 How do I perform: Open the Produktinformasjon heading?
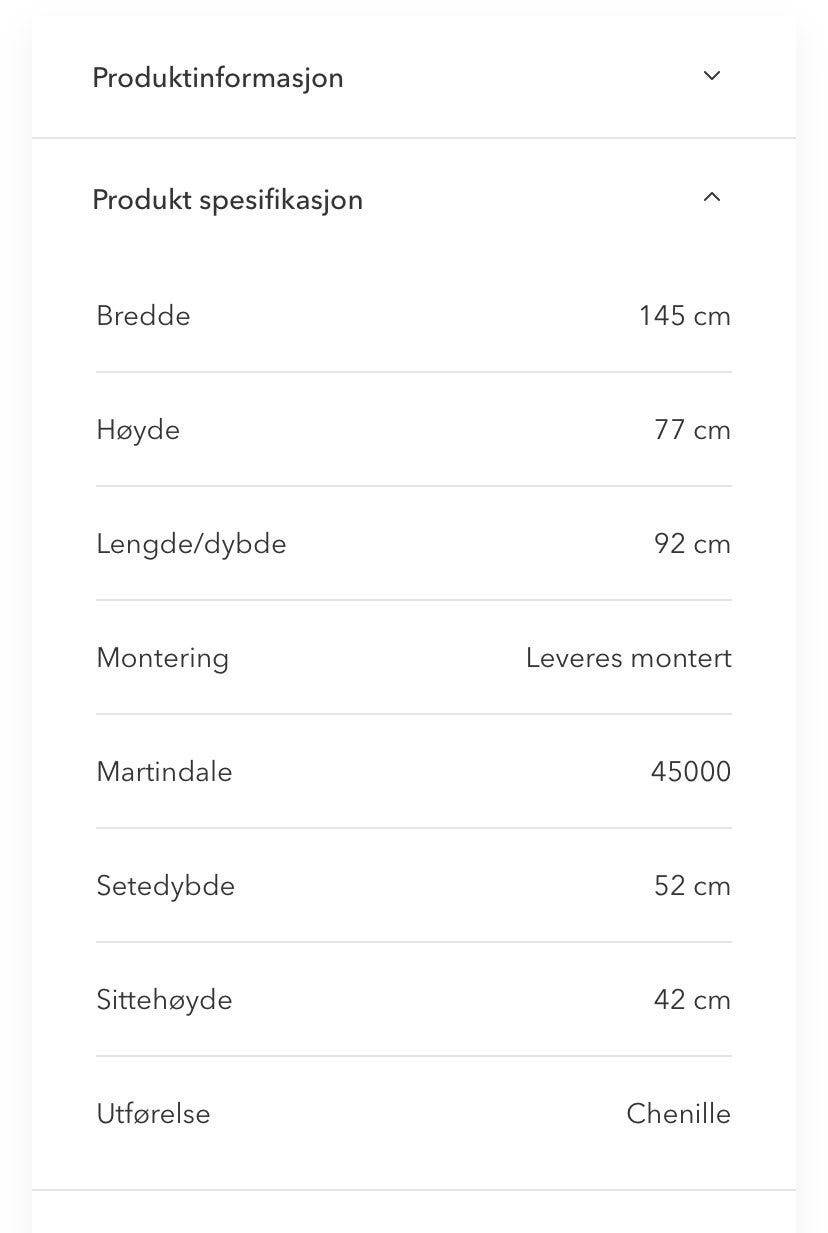(218, 78)
